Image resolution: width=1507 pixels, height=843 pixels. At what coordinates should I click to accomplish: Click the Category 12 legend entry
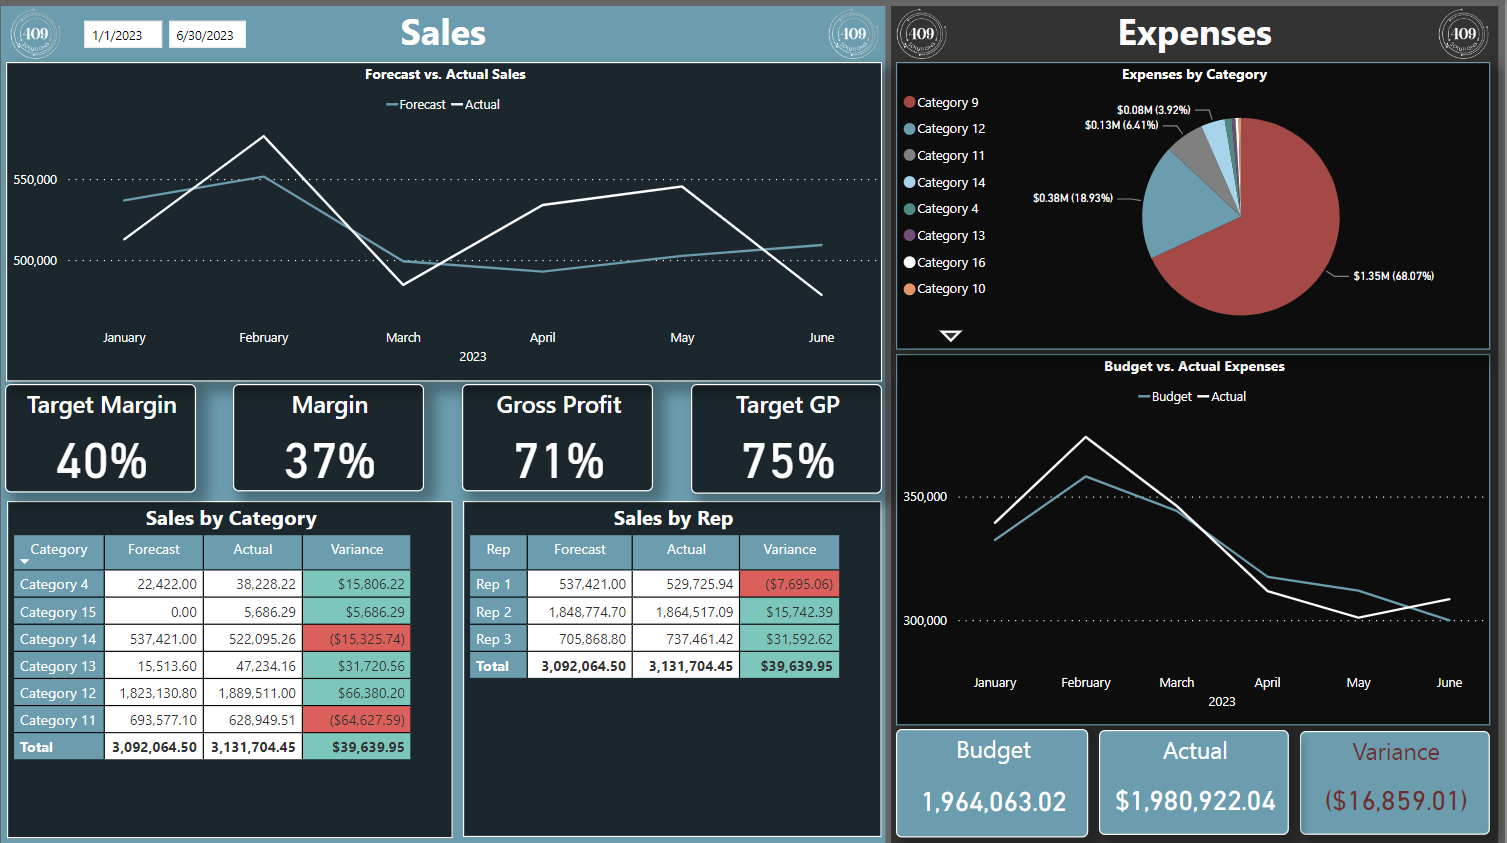[x=944, y=129]
